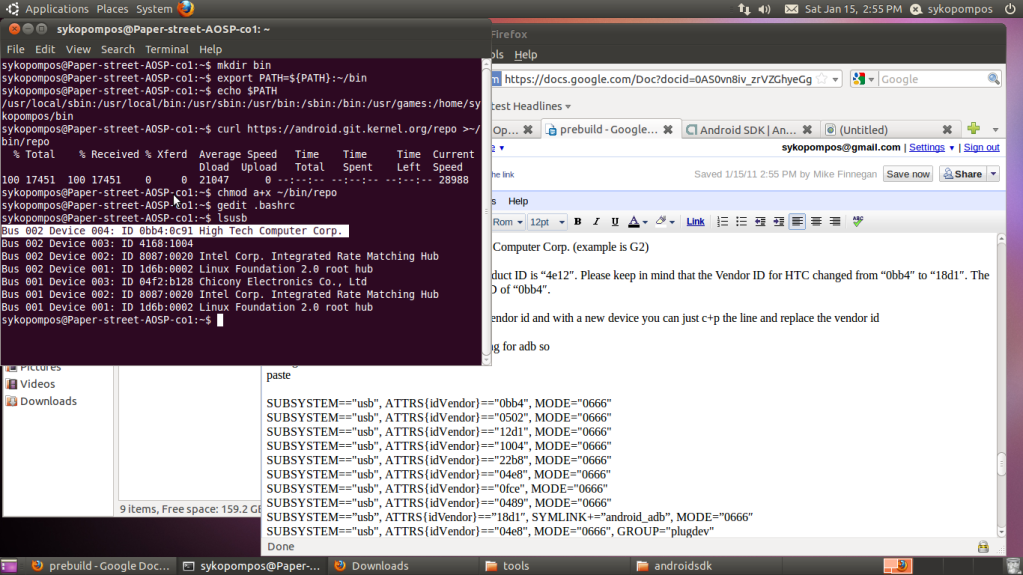
Task: Open the Google Docs Help menu
Action: coord(518,201)
